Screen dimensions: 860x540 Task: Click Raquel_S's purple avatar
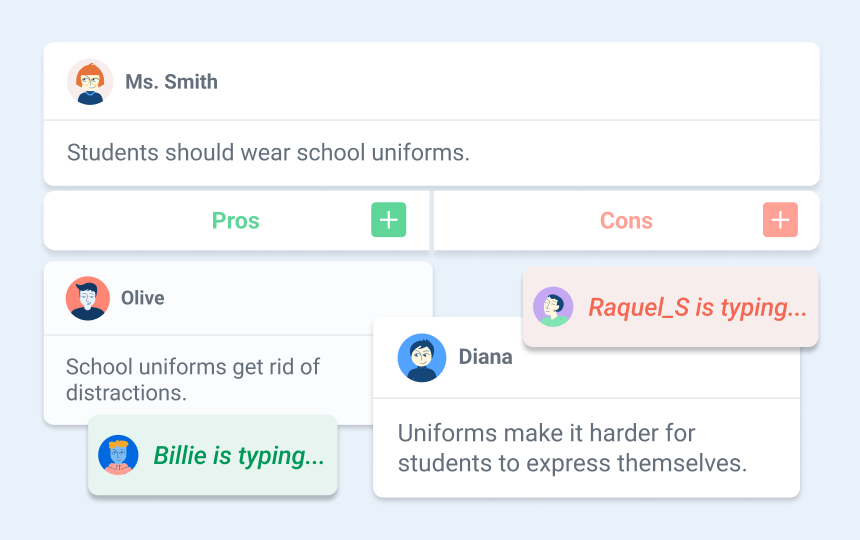click(553, 307)
